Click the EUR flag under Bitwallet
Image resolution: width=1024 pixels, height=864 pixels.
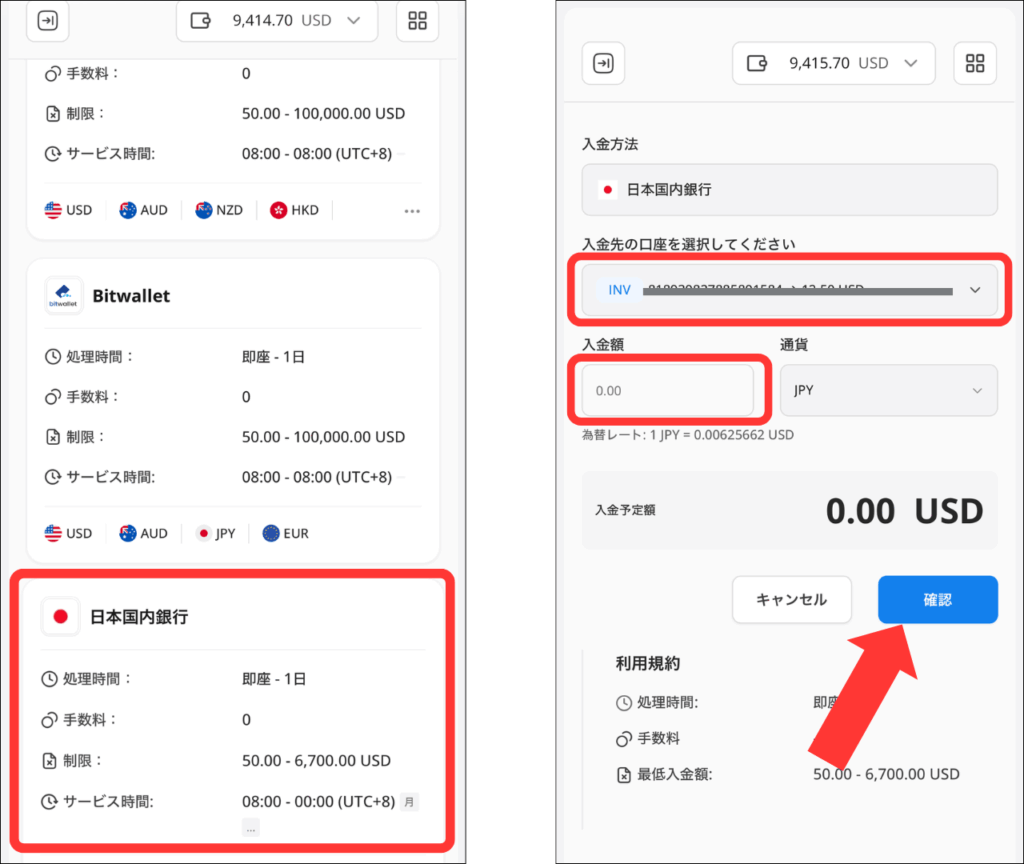click(x=271, y=533)
